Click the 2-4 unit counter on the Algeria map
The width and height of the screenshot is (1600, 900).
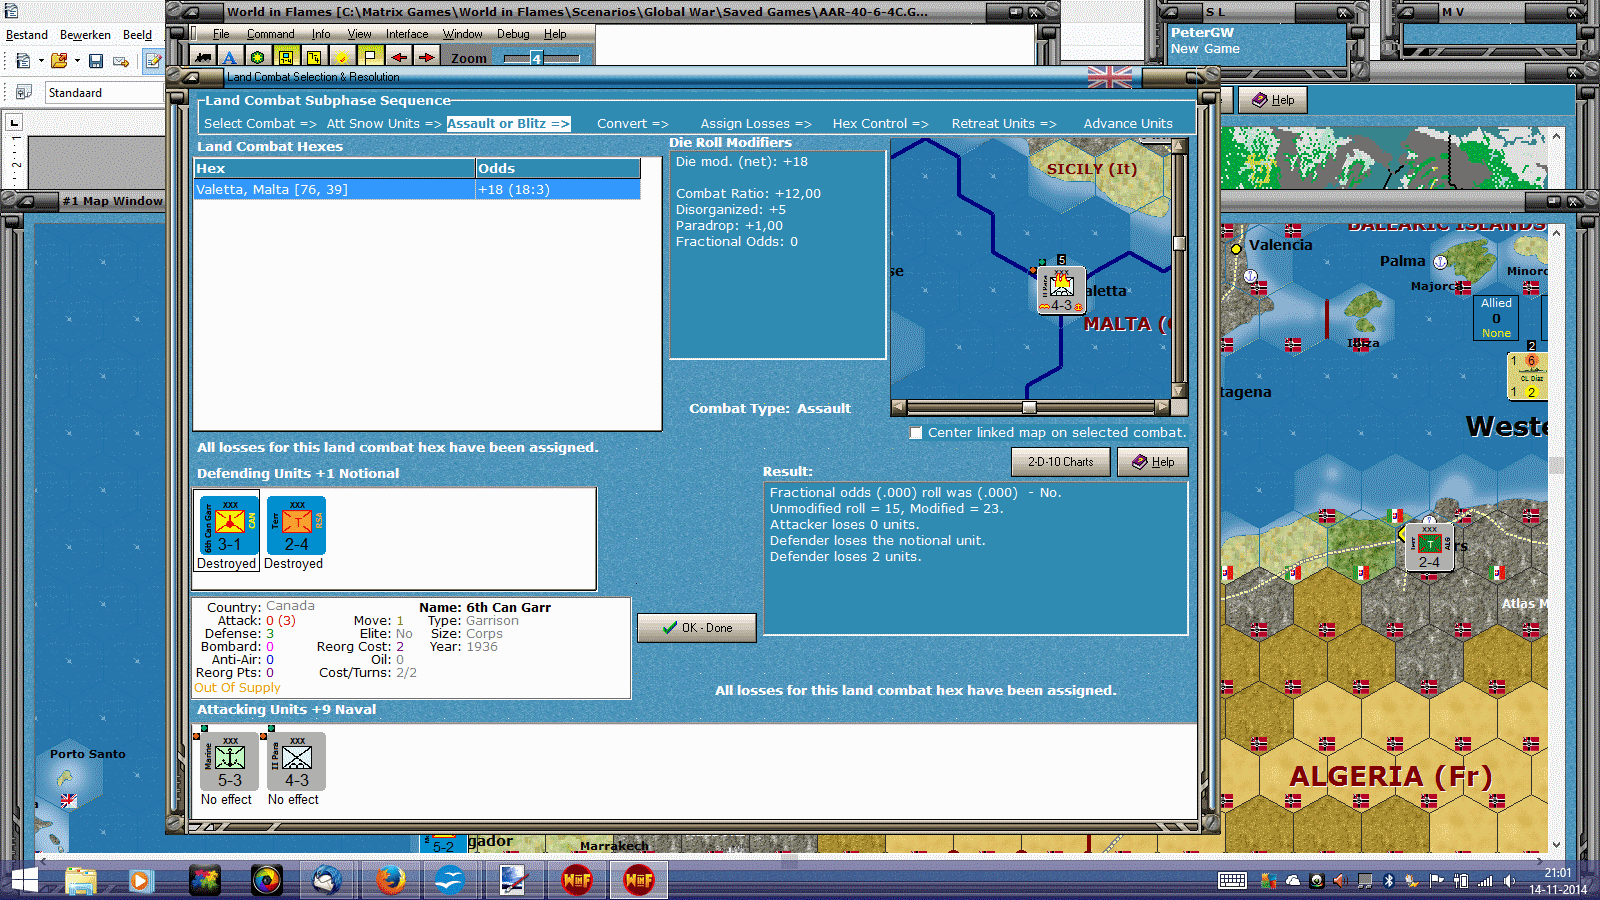point(1429,546)
